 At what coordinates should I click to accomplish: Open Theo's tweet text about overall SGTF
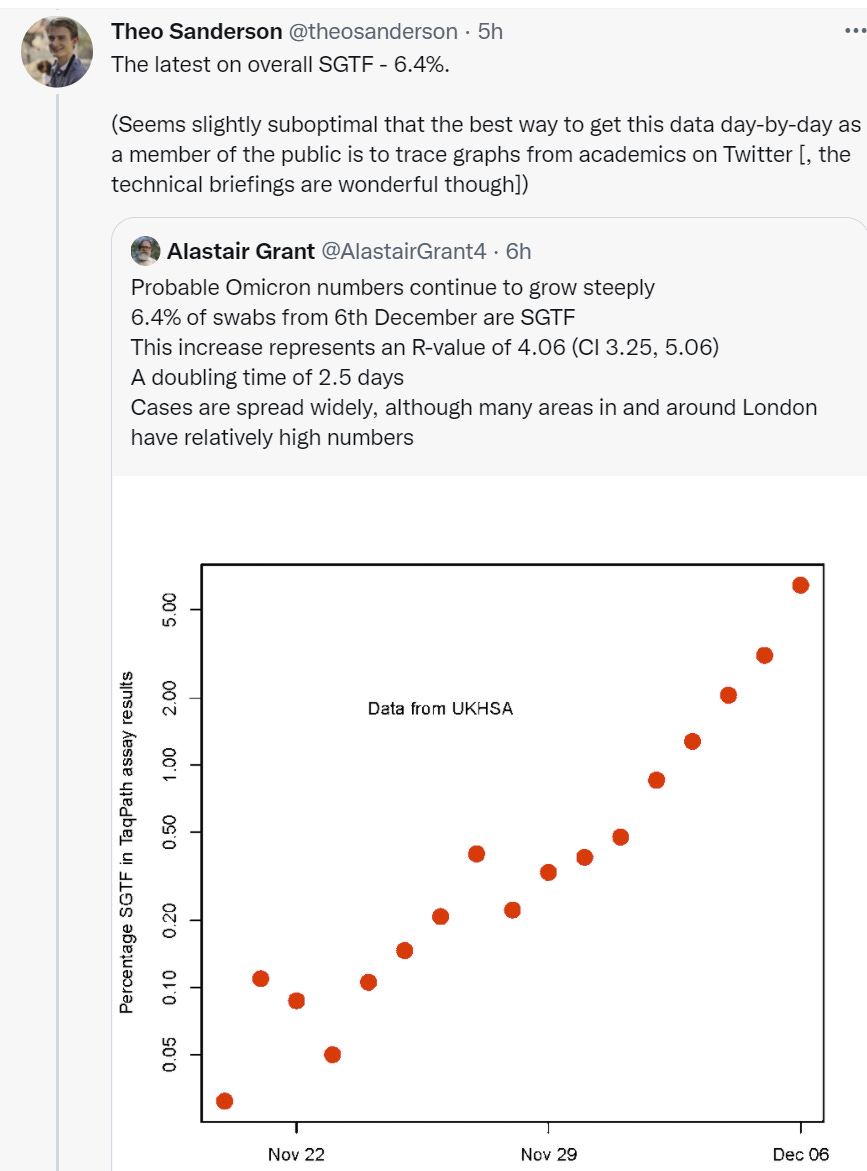coord(486,124)
